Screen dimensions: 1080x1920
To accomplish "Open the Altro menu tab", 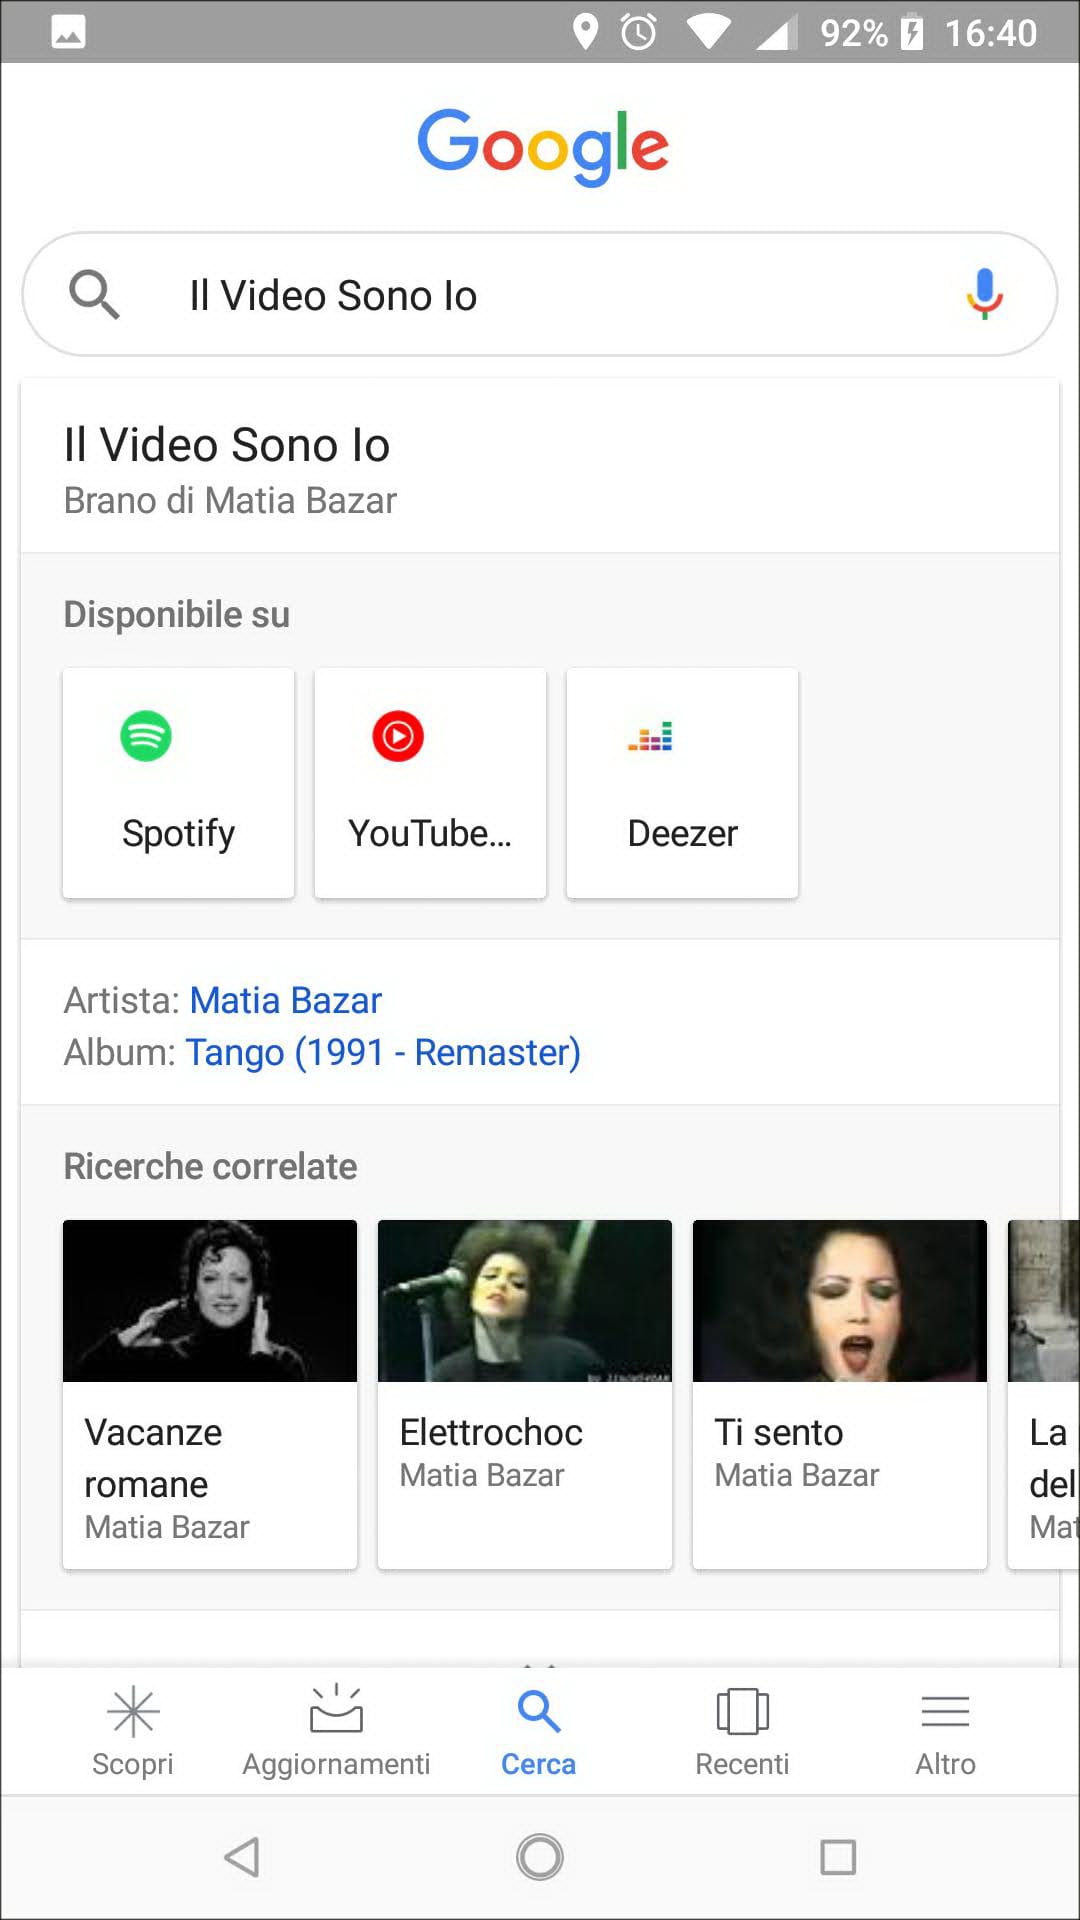I will (x=945, y=1732).
